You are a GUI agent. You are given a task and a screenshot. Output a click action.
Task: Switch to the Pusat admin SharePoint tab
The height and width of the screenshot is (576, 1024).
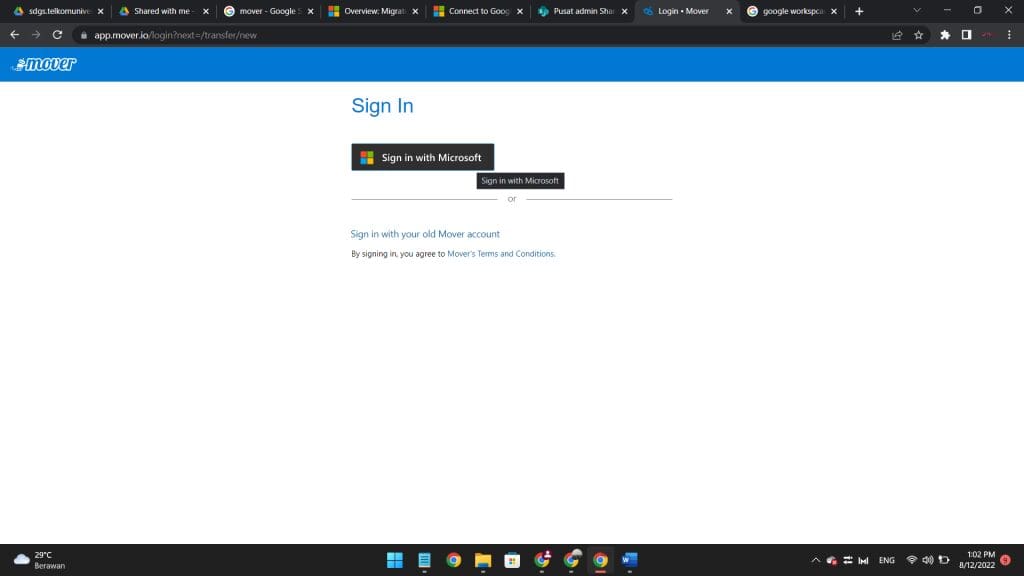click(583, 11)
